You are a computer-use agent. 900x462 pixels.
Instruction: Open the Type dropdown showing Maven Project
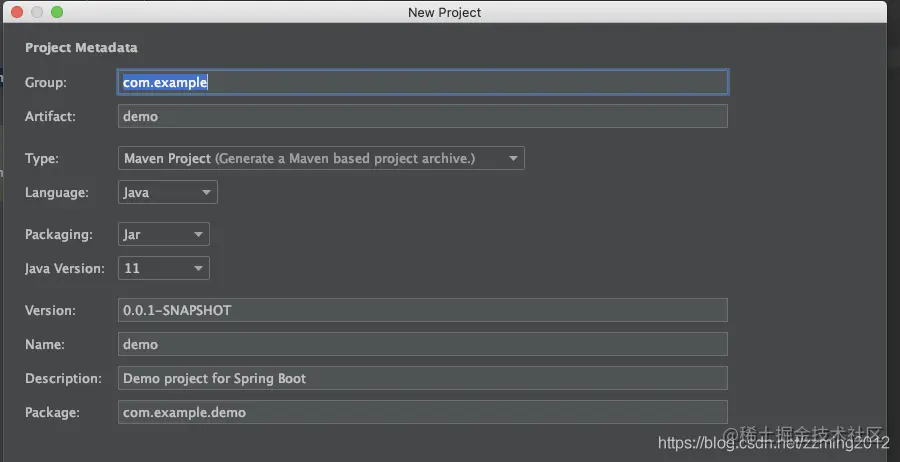coord(321,158)
